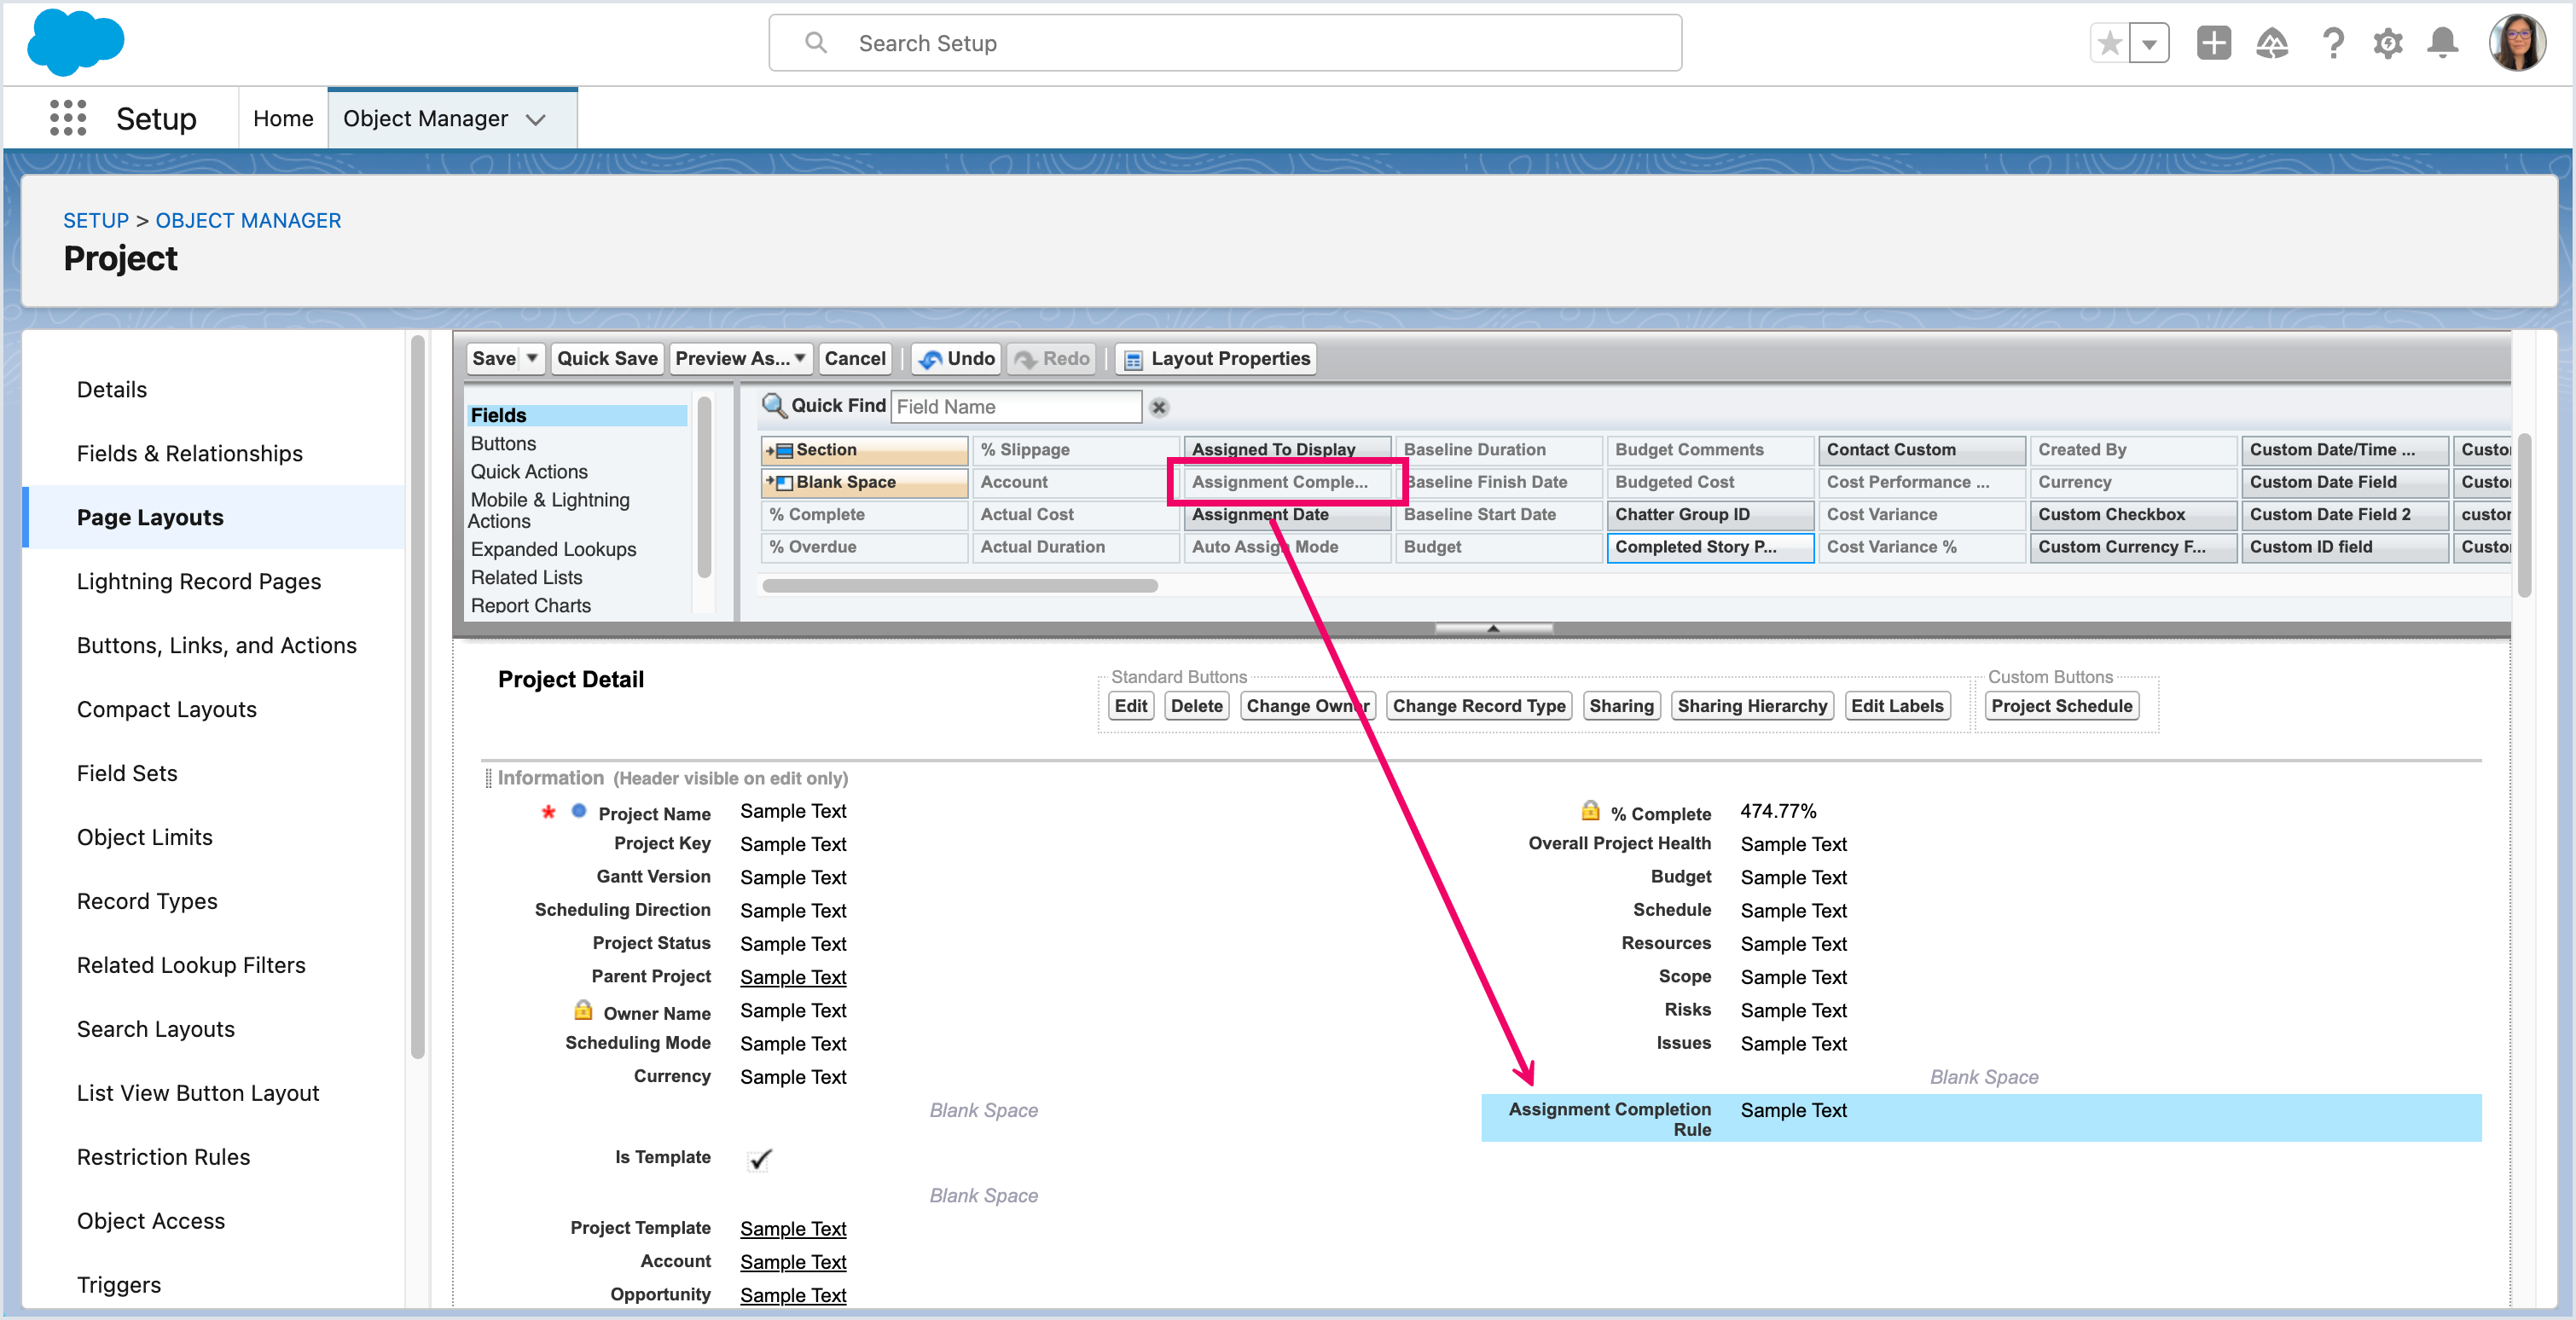Click the Sharing Hierarchy button
The image size is (2576, 1320).
point(1752,706)
